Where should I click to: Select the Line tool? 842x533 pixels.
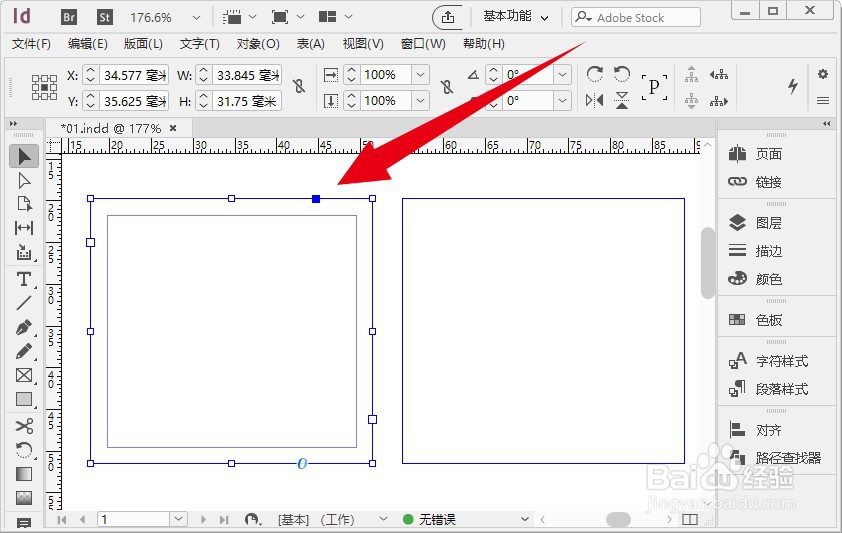pyautogui.click(x=24, y=303)
